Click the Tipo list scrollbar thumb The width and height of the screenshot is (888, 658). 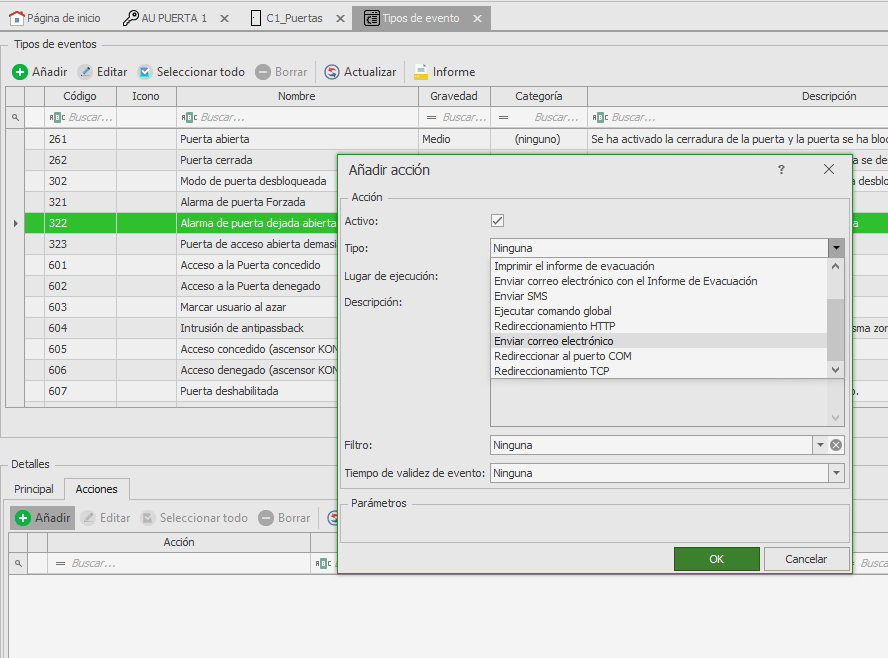(835, 330)
